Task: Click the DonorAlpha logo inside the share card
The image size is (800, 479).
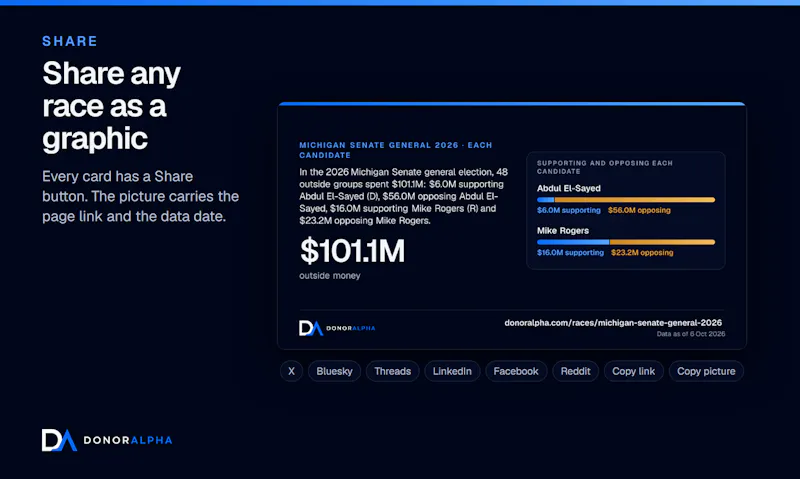Action: pyautogui.click(x=337, y=328)
